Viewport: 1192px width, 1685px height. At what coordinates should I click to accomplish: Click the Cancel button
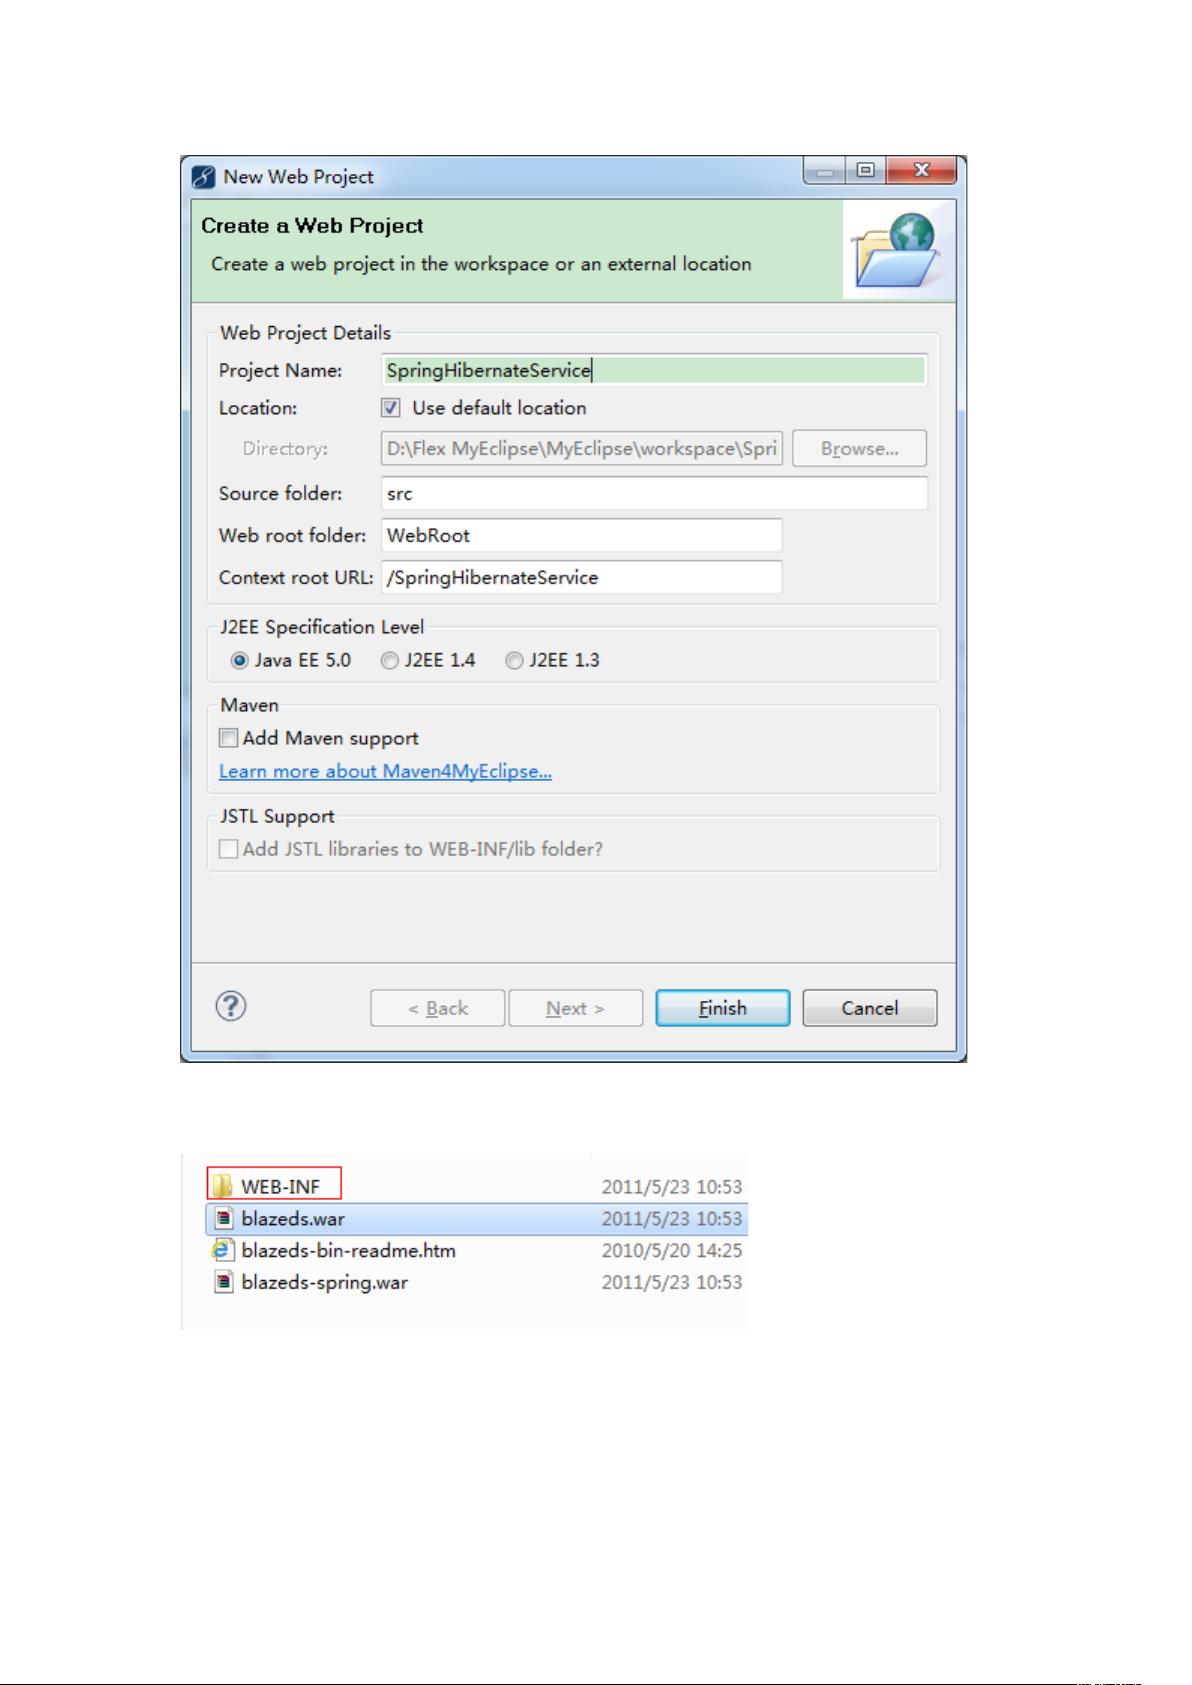[869, 1008]
